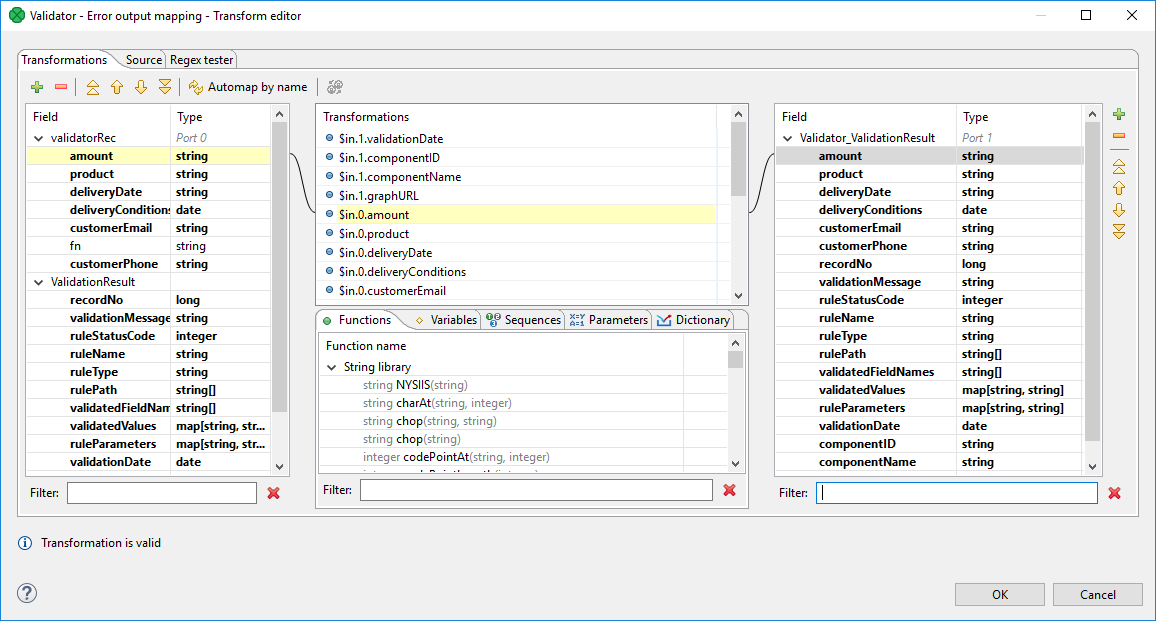
Task: Move output field down with blue down arrow
Action: (1119, 209)
